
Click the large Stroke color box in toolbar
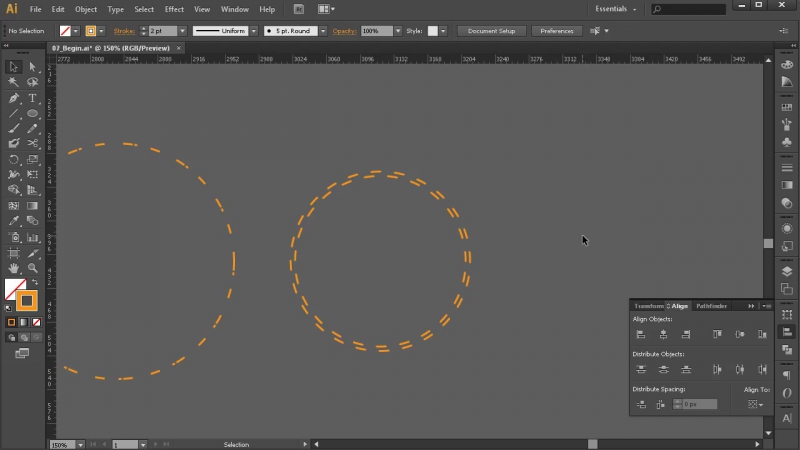click(x=27, y=301)
